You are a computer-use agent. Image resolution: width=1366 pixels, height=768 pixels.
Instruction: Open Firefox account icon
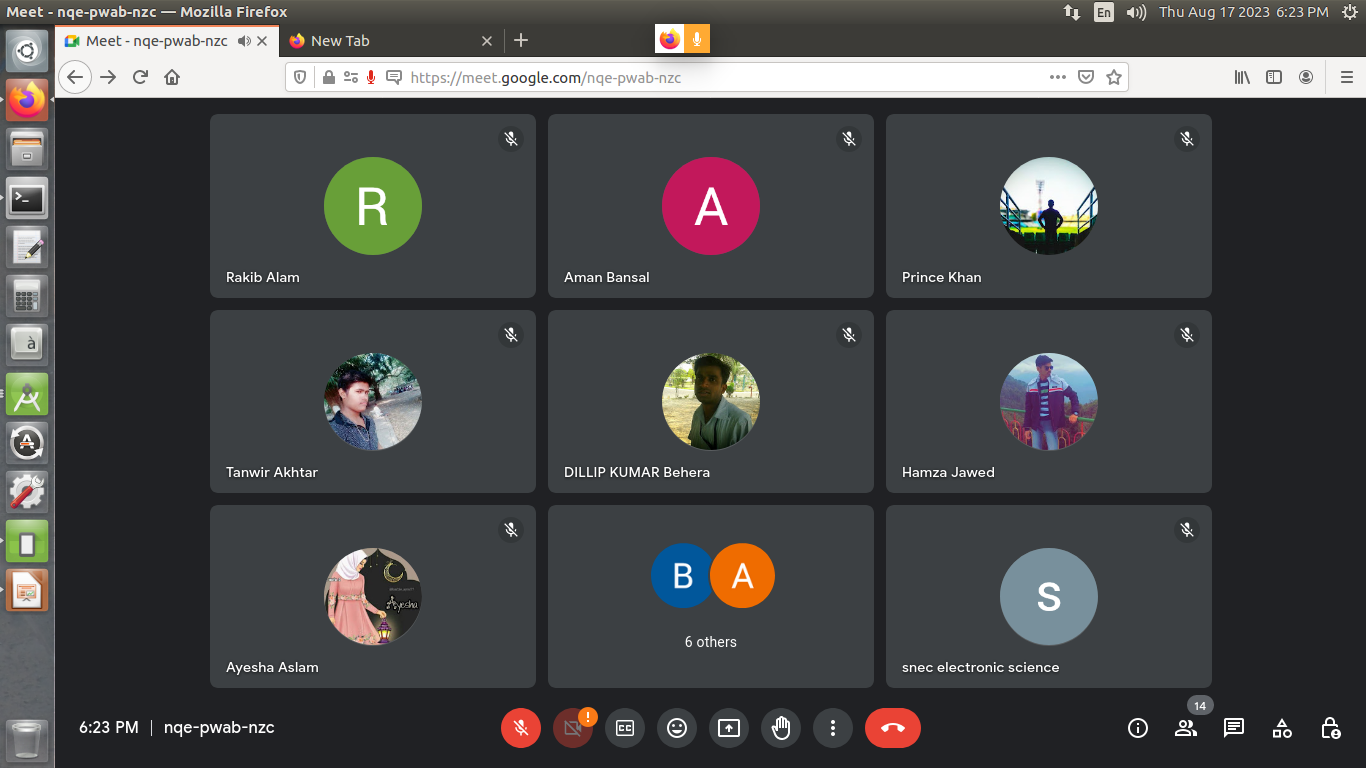(x=1306, y=77)
